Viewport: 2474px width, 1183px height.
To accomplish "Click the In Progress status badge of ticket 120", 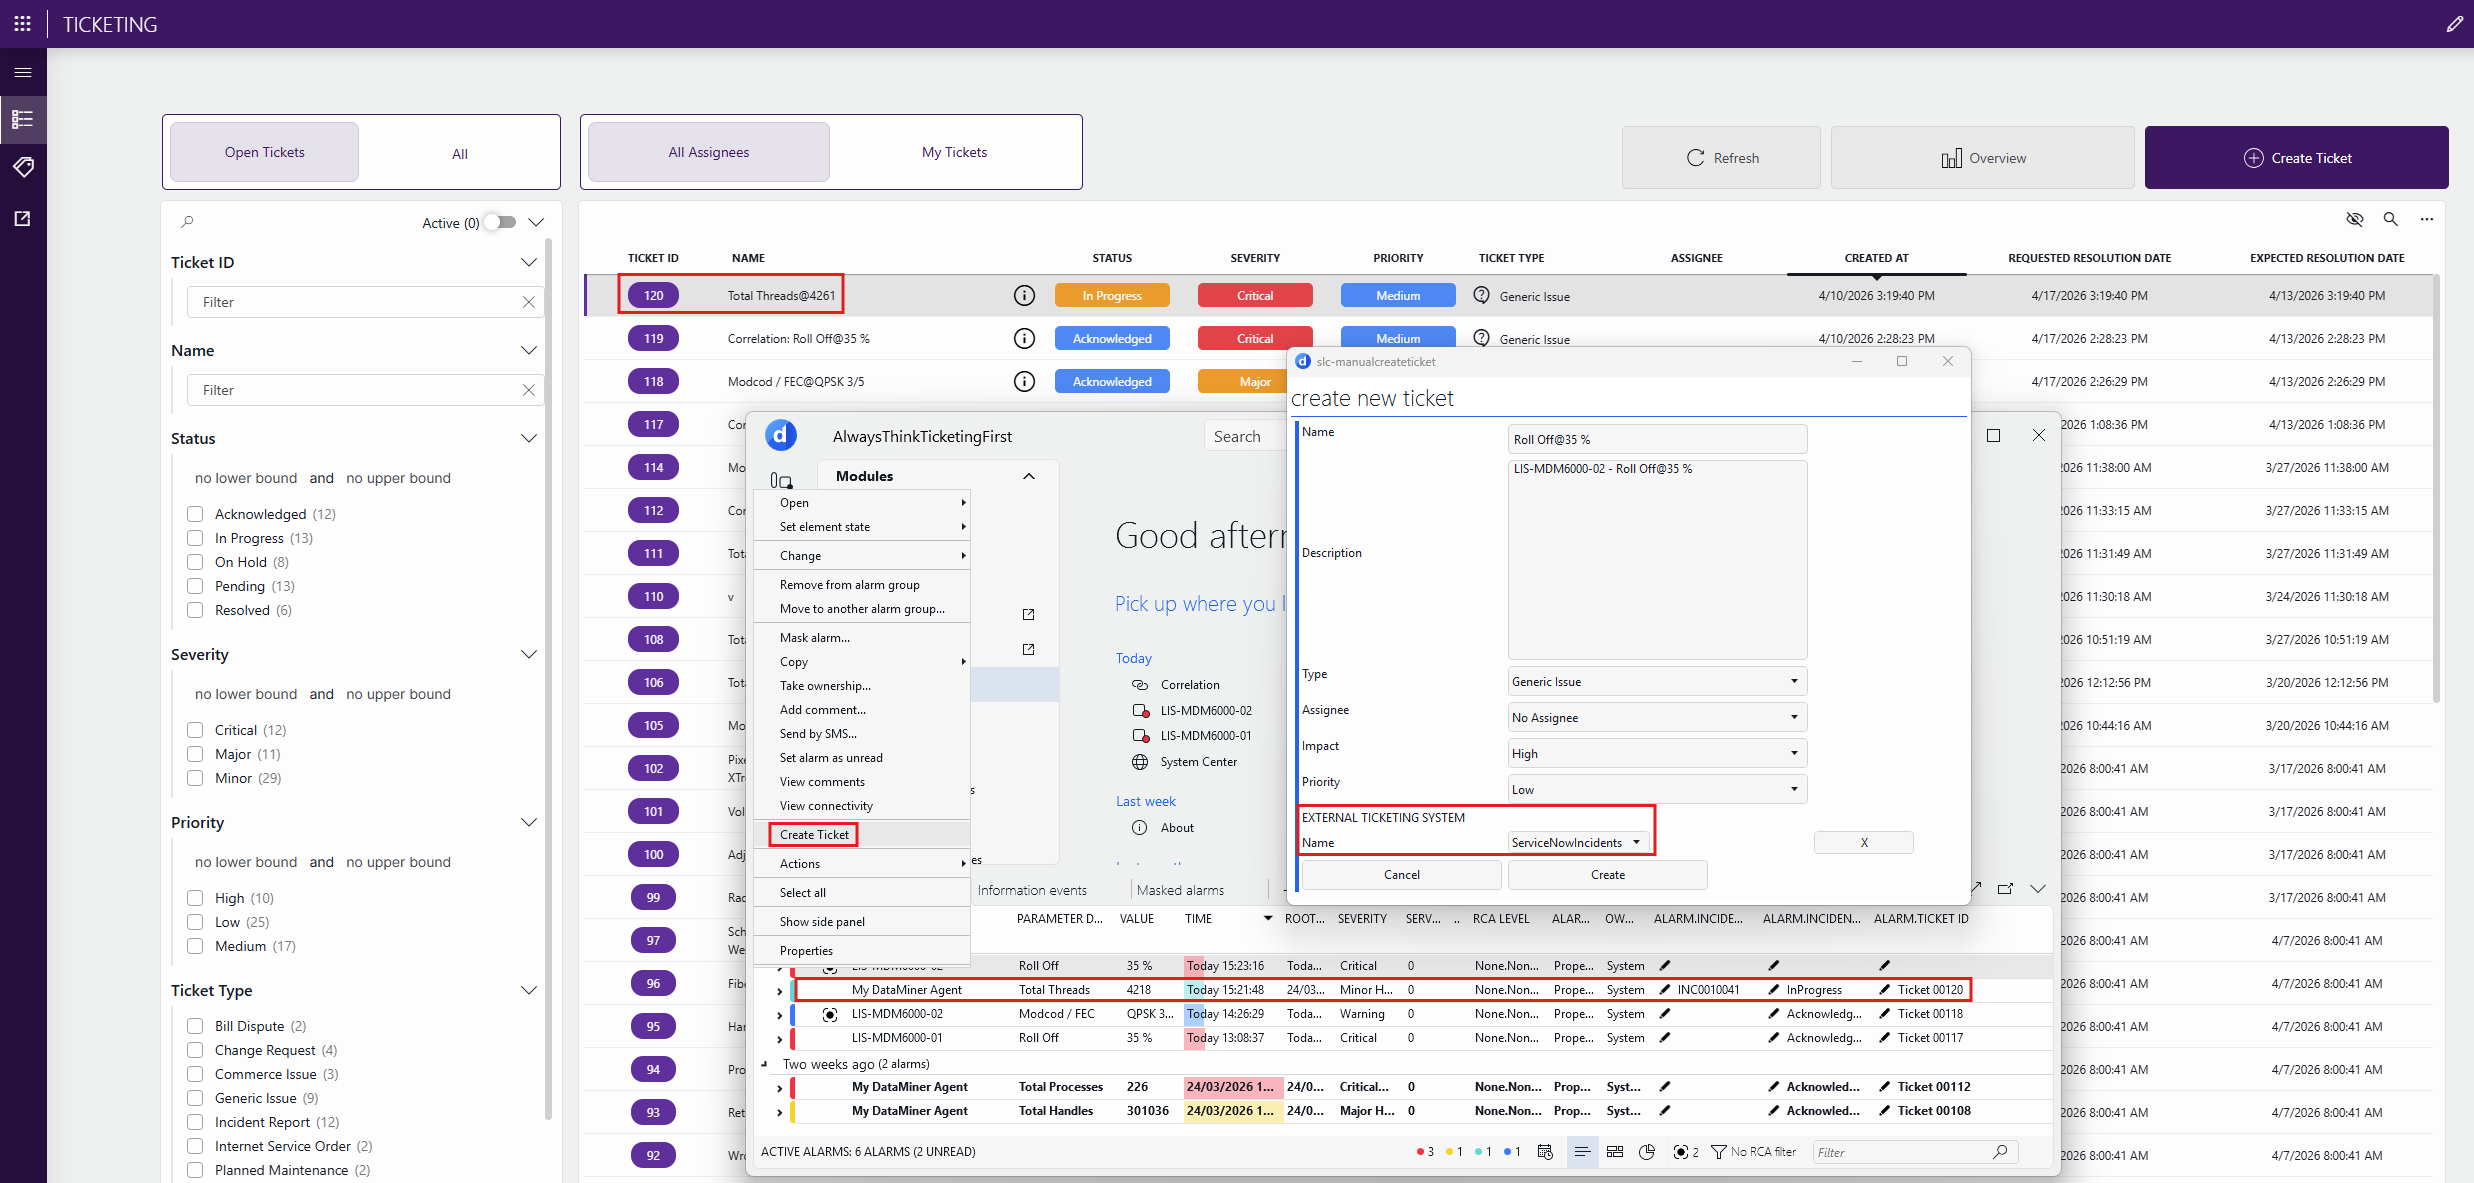I will [x=1112, y=296].
